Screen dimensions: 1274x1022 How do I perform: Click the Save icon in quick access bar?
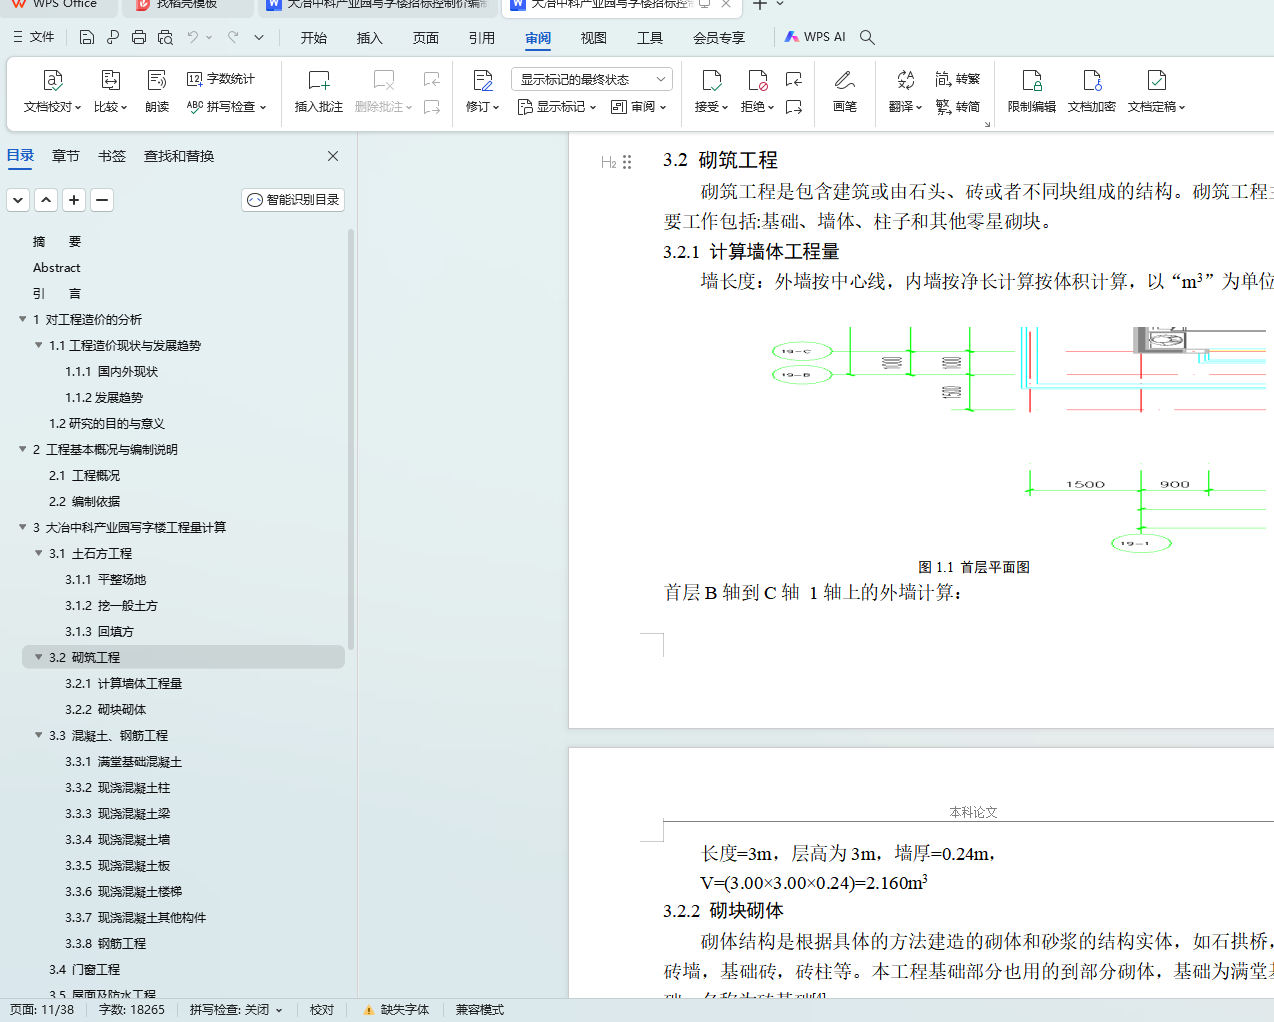(x=87, y=37)
